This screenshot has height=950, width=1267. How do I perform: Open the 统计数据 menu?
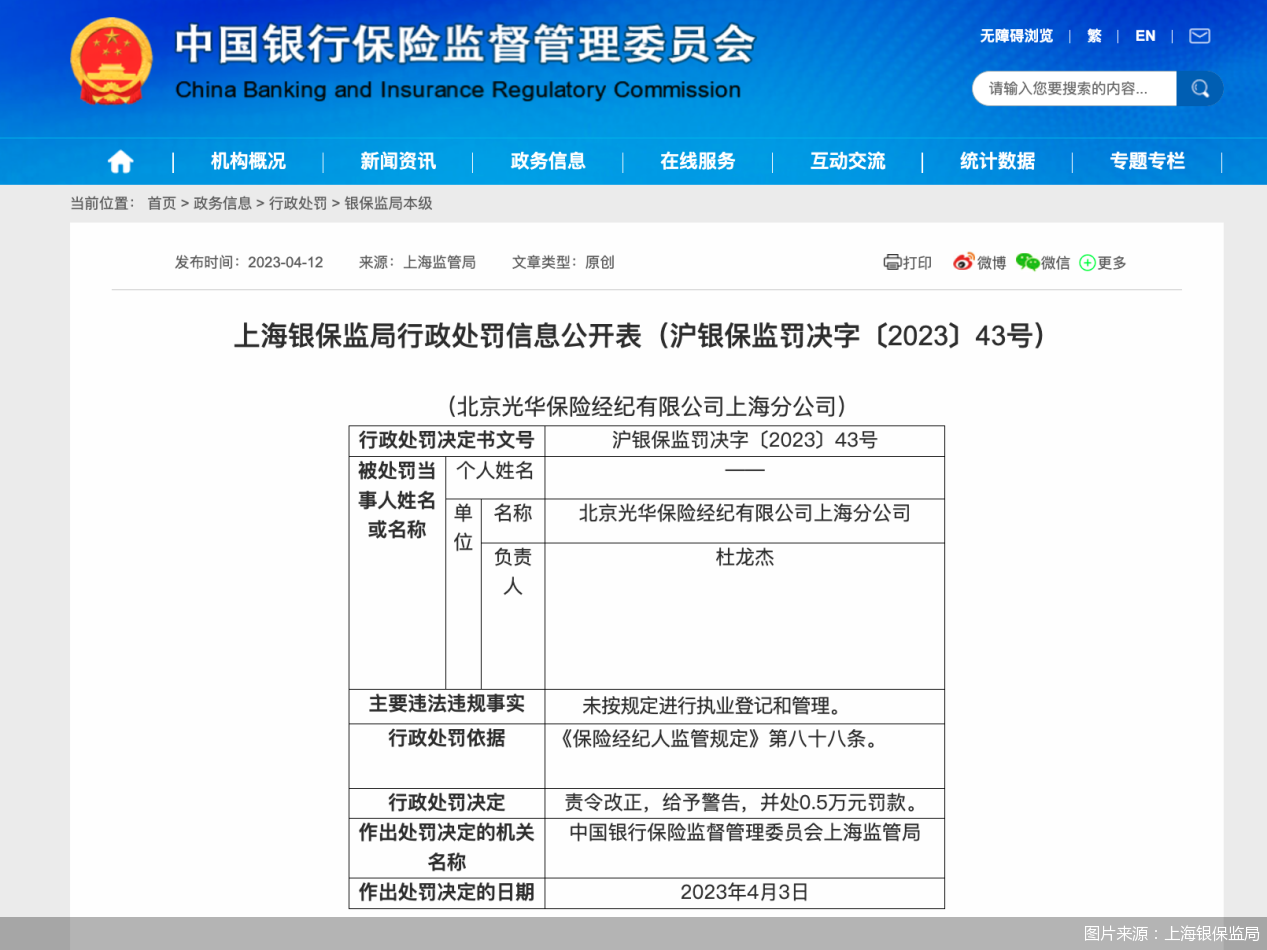click(998, 161)
